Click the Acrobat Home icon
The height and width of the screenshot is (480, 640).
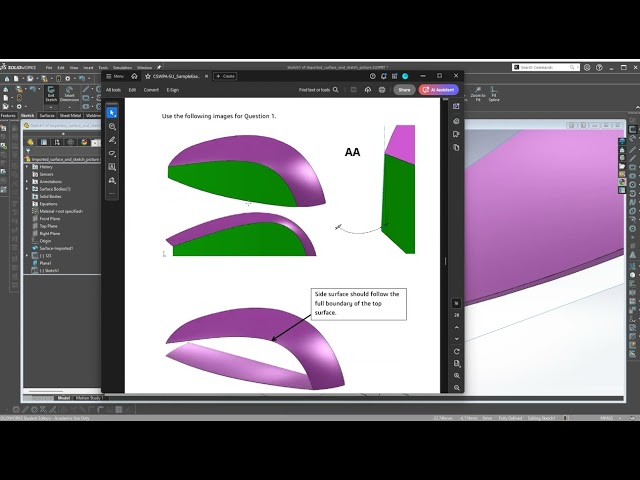pyautogui.click(x=134, y=76)
